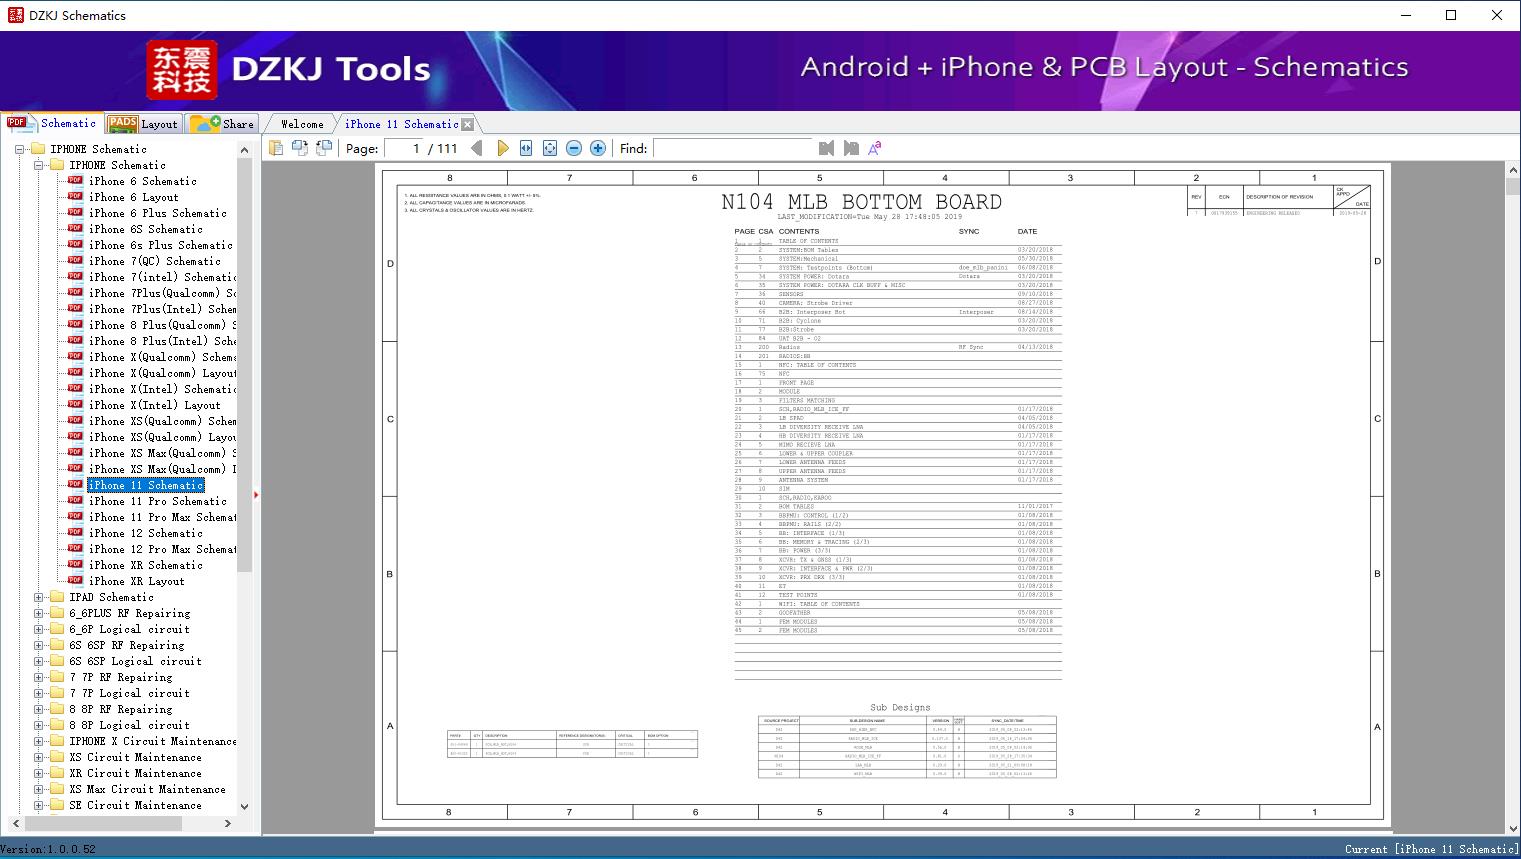
Task: Click tree panel scroll up arrow
Action: pyautogui.click(x=244, y=150)
